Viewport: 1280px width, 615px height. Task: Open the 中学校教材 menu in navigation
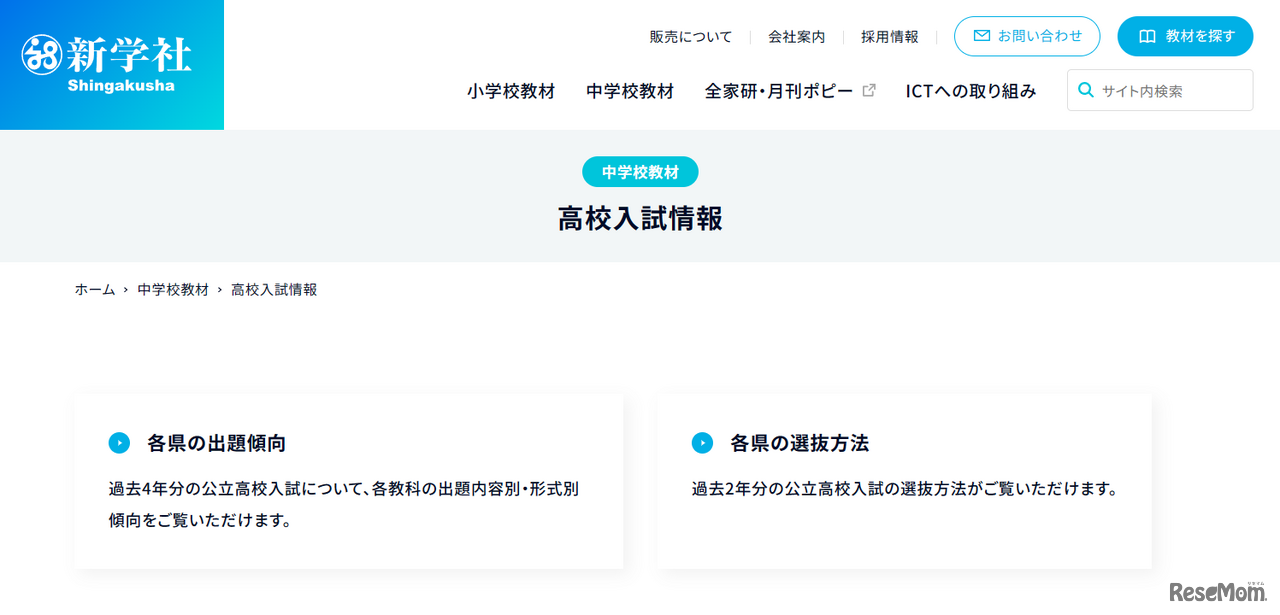(630, 91)
